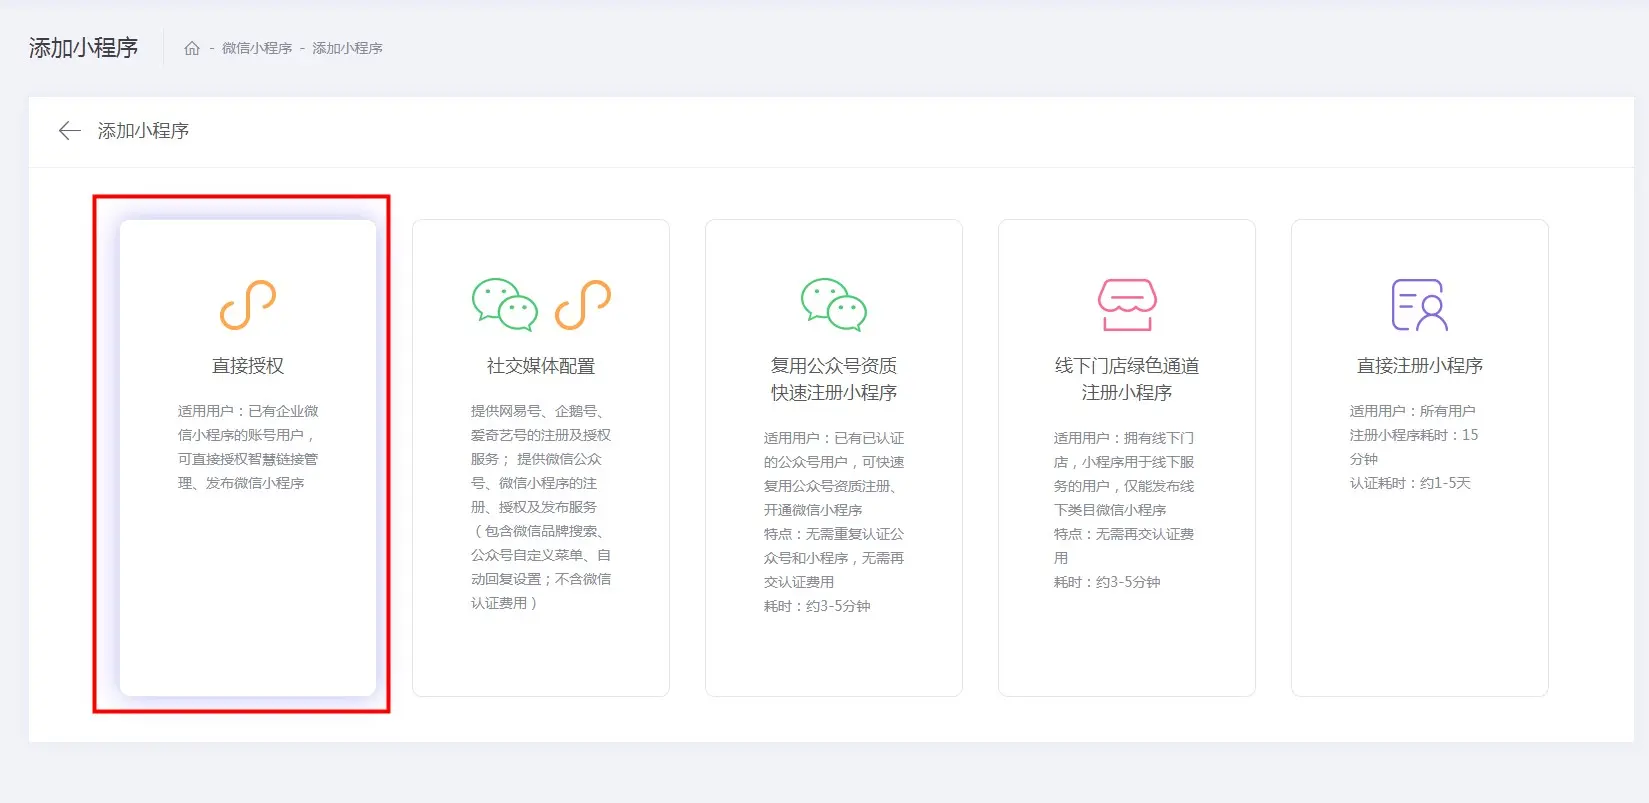
Task: Choose the 复用公众号资质快速注册小程序 title
Action: [833, 379]
